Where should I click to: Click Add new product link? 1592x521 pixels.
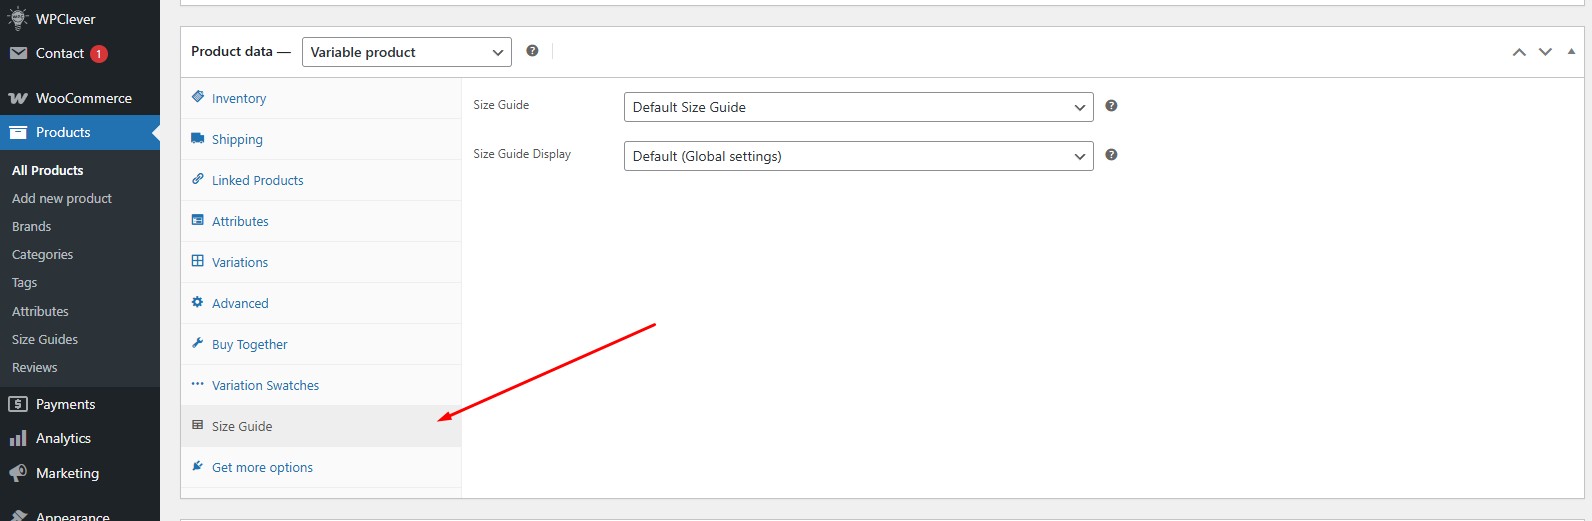[x=62, y=198]
